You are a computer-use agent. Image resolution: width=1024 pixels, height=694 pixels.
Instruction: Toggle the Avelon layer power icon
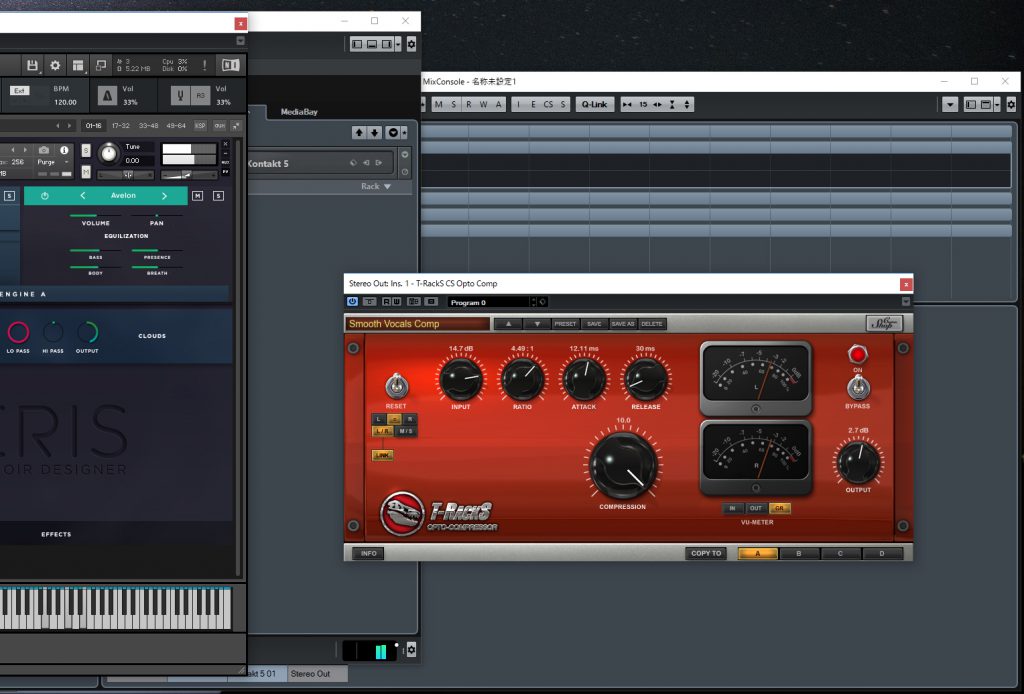tap(44, 195)
